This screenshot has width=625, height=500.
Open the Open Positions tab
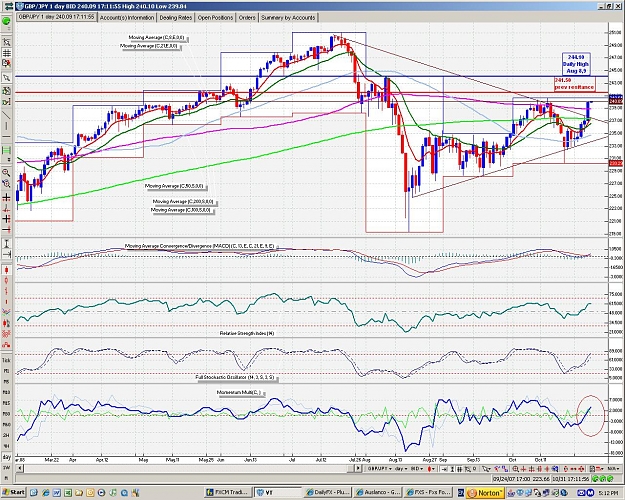[215, 18]
